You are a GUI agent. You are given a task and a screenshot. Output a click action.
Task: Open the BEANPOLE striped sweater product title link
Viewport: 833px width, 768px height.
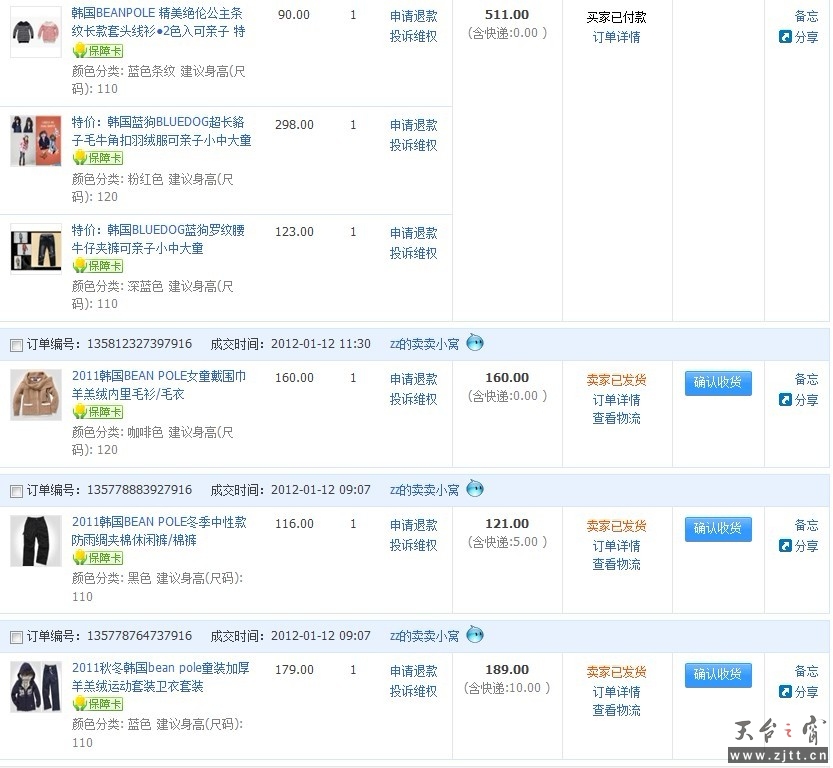click(x=158, y=22)
